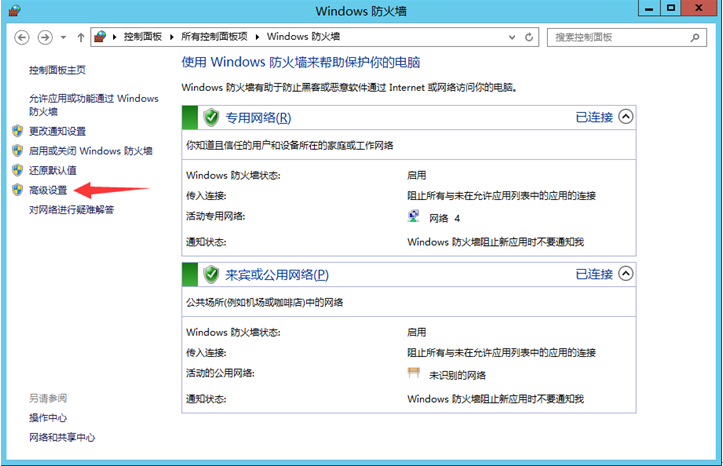Viewport: 723px width, 466px height.
Task: Click the back navigation arrow
Action: pyautogui.click(x=21, y=37)
